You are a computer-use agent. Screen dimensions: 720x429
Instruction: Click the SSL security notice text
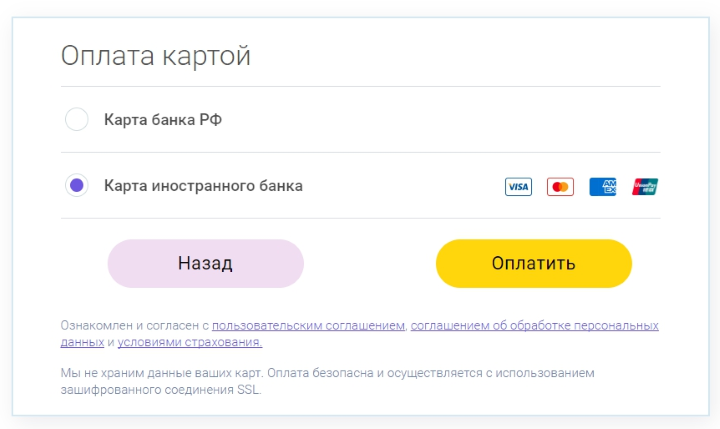(327, 381)
